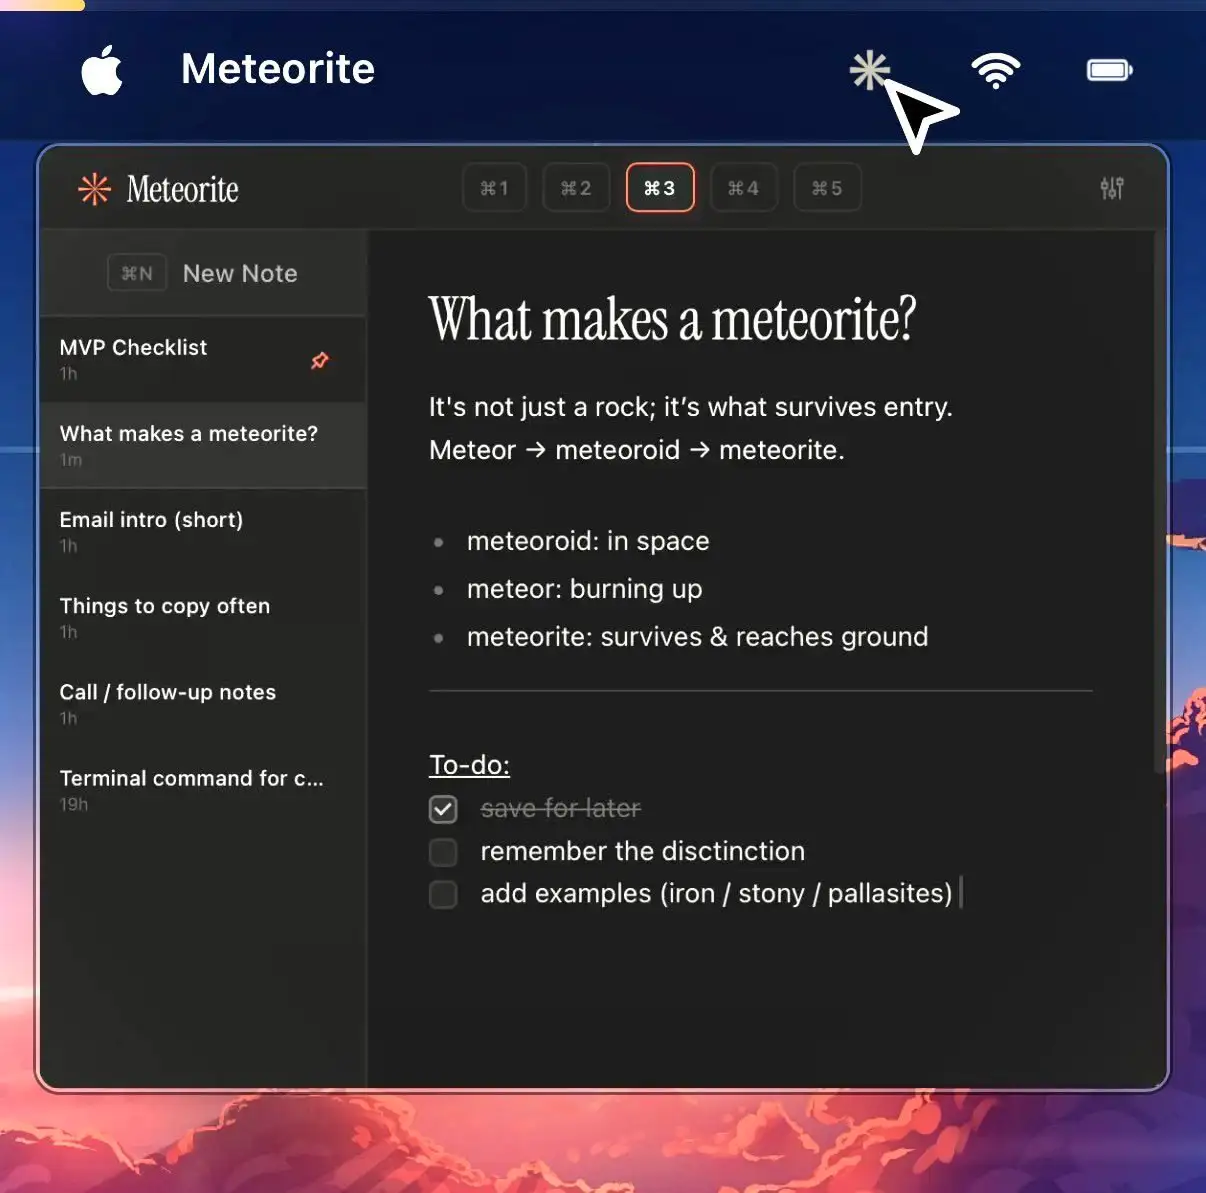
Task: Click the Meteorite asterisk in menu bar
Action: 869,70
